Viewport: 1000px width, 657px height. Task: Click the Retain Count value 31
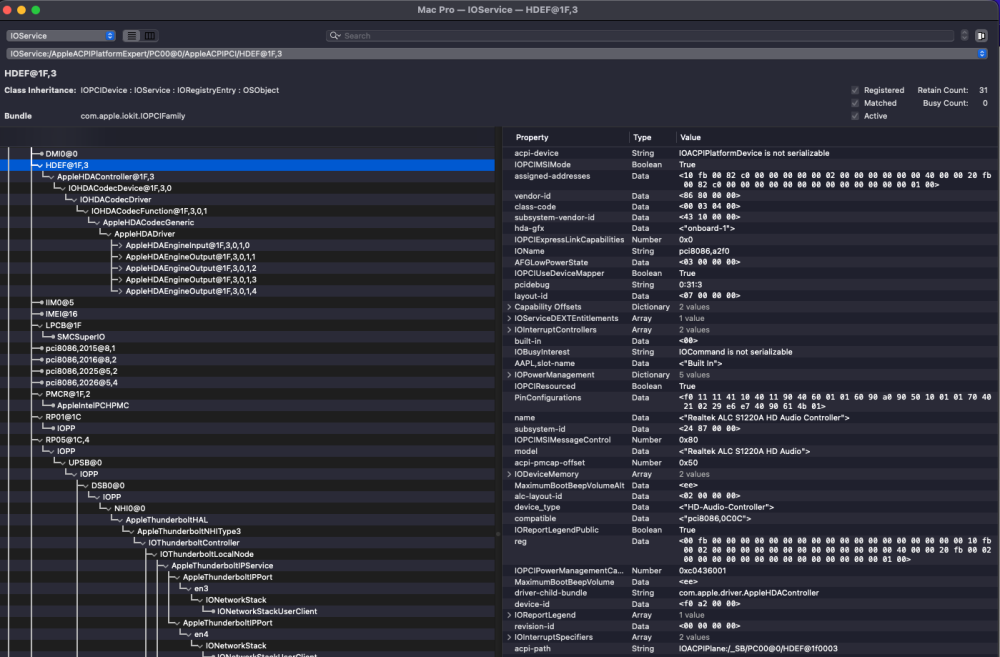983,91
